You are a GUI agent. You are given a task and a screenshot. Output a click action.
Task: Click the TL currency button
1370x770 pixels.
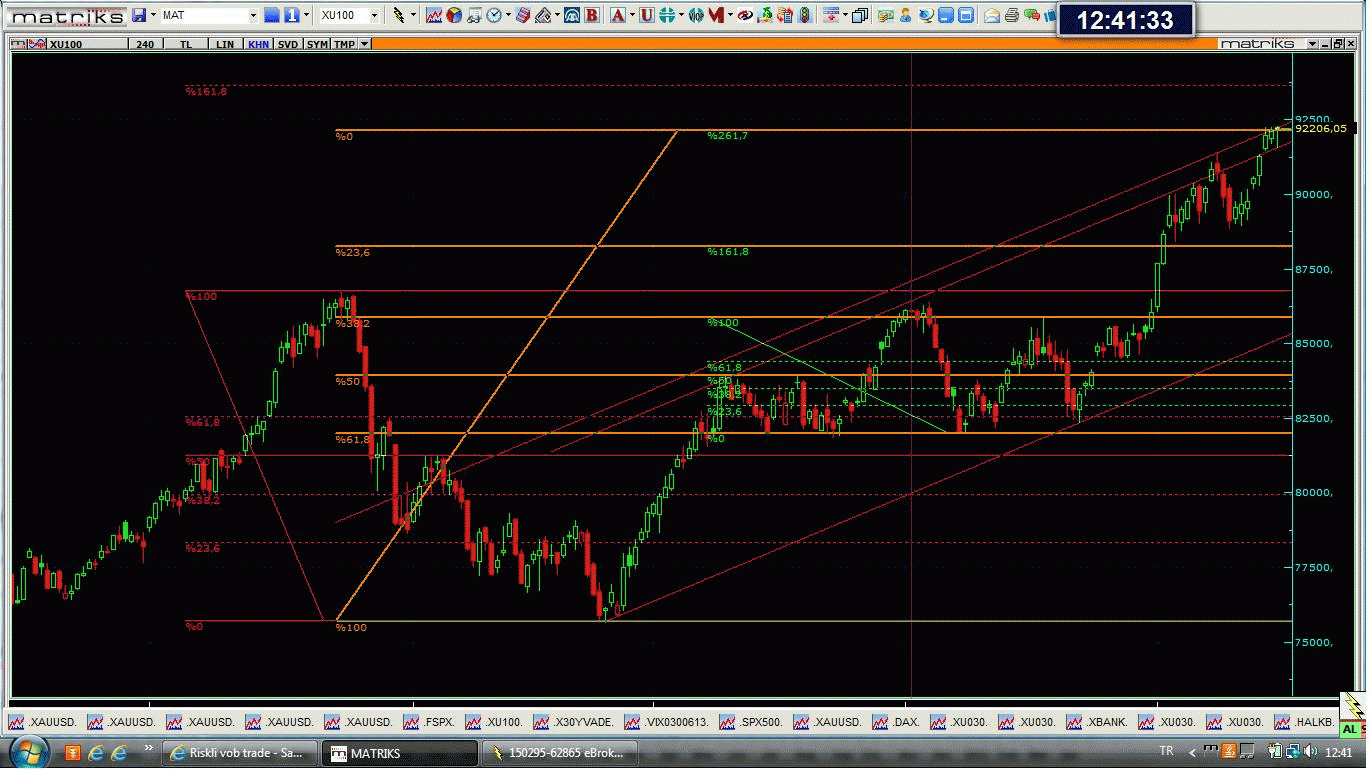186,44
